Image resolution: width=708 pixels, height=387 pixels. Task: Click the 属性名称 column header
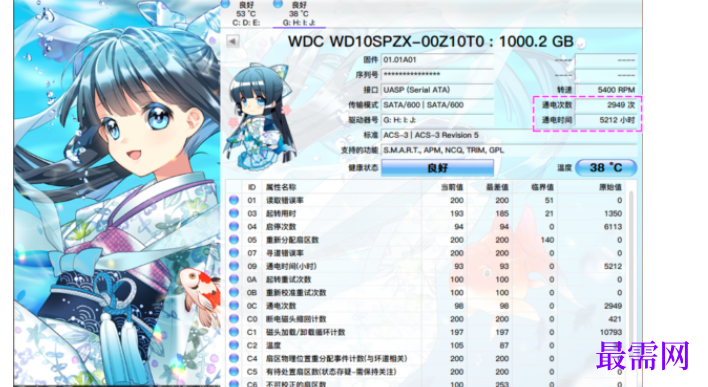(x=281, y=187)
